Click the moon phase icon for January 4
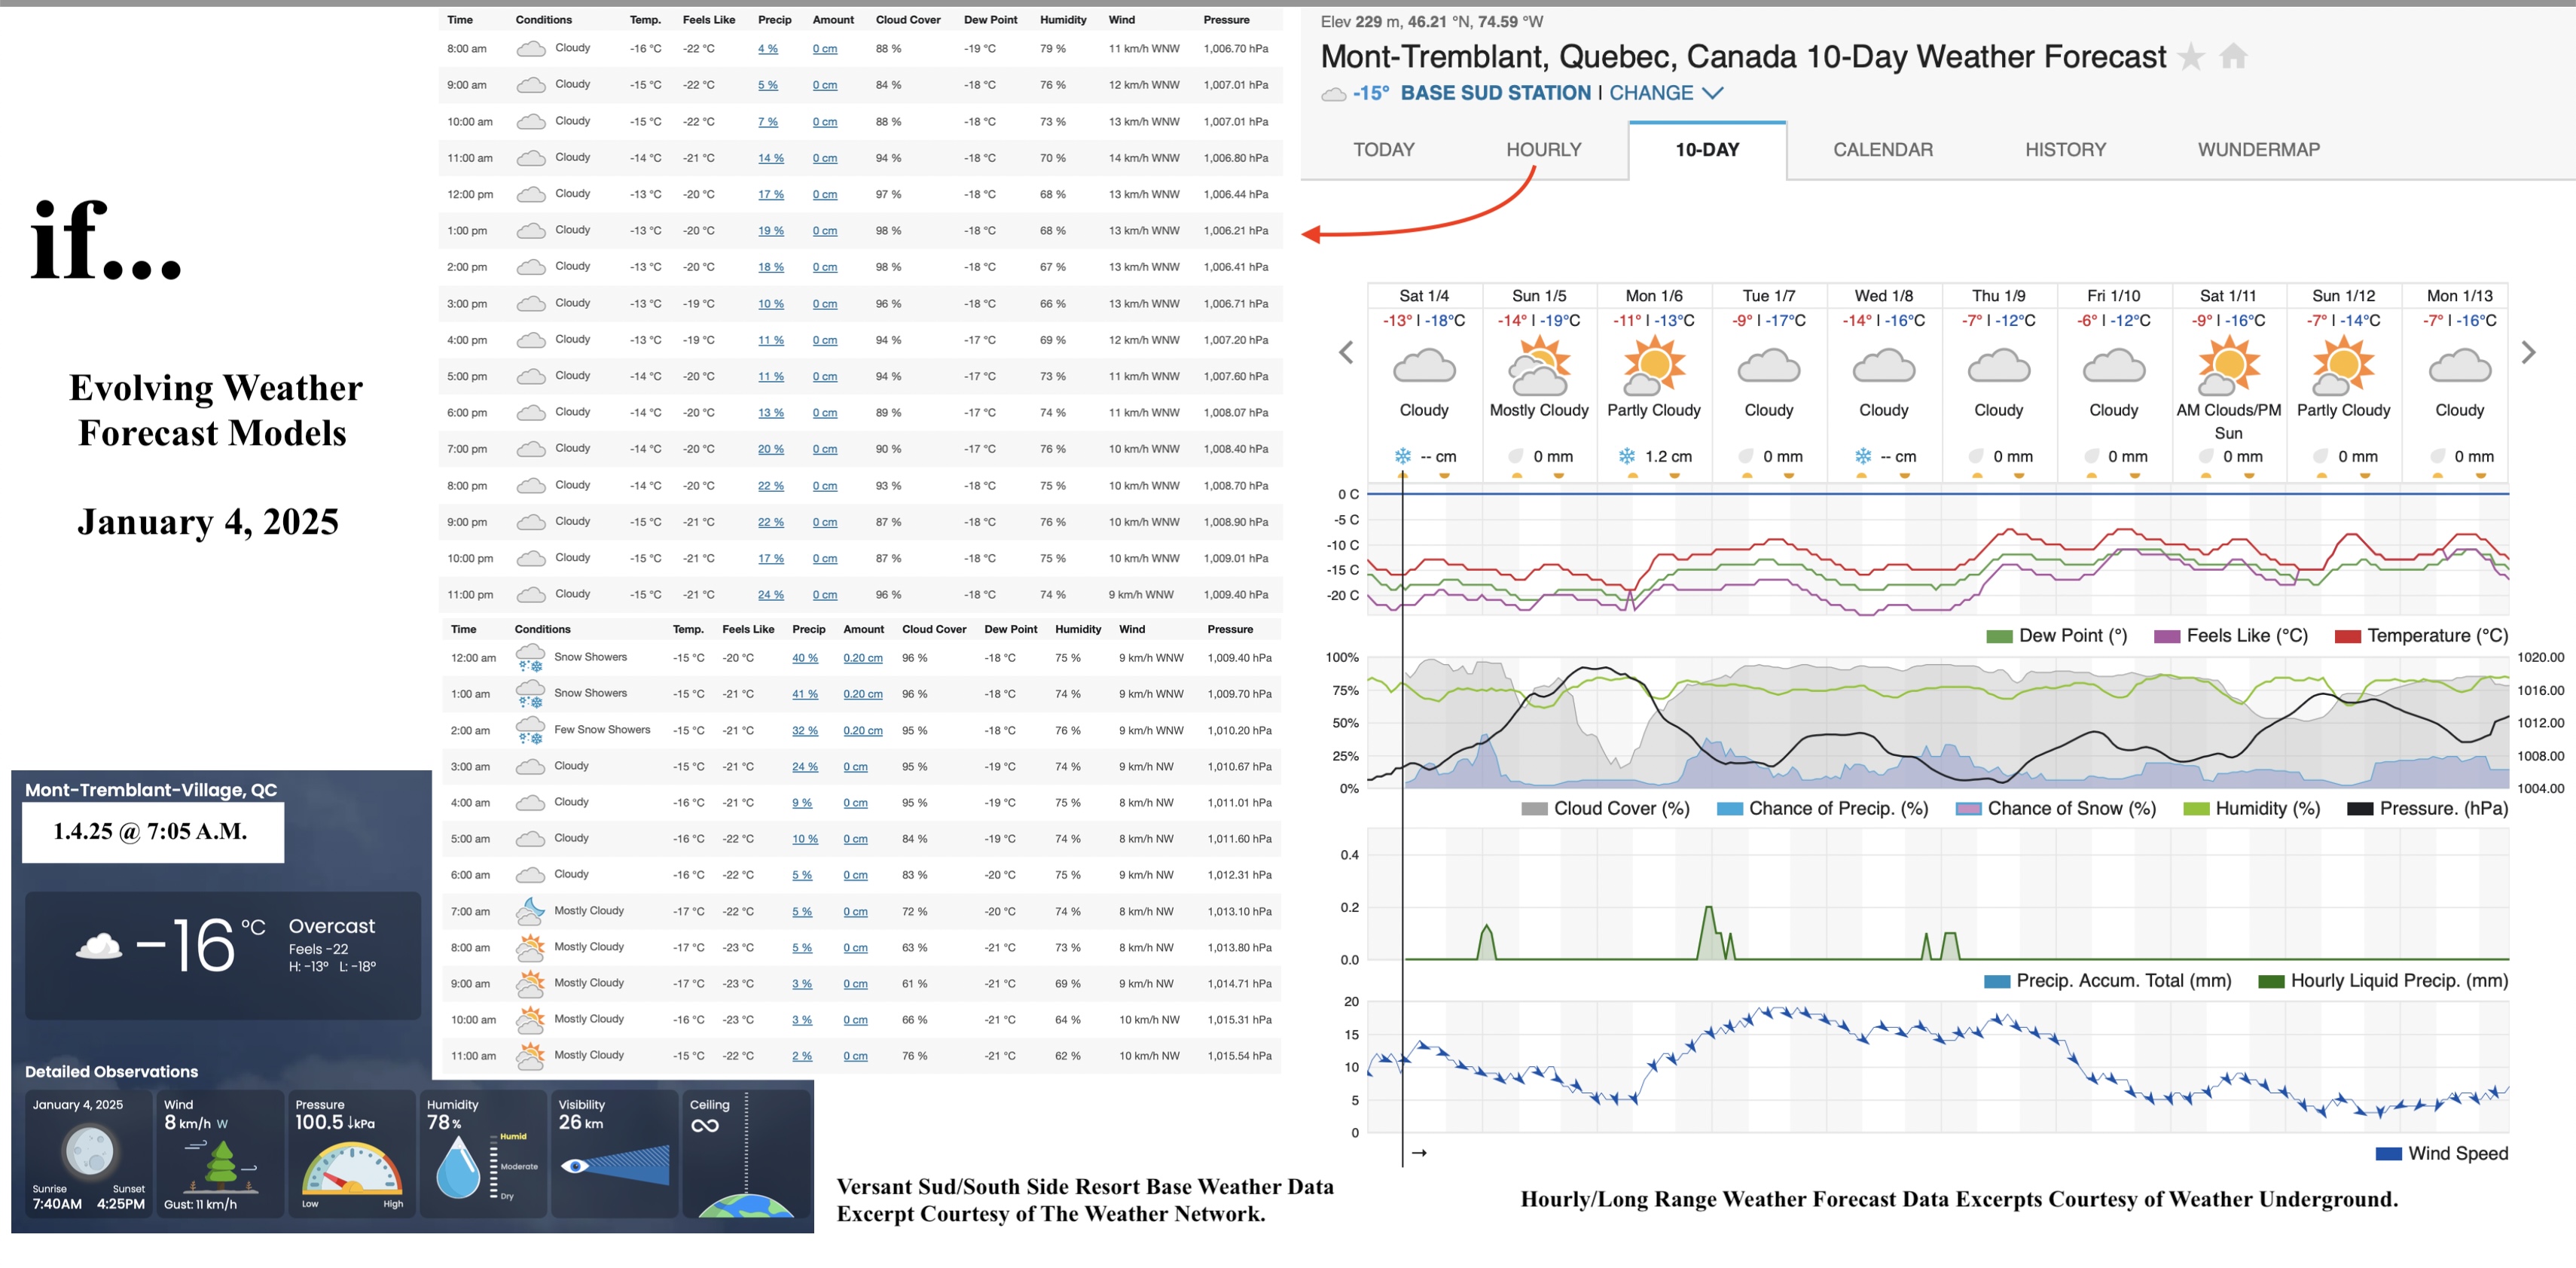Image resolution: width=2576 pixels, height=1268 pixels. click(89, 1151)
